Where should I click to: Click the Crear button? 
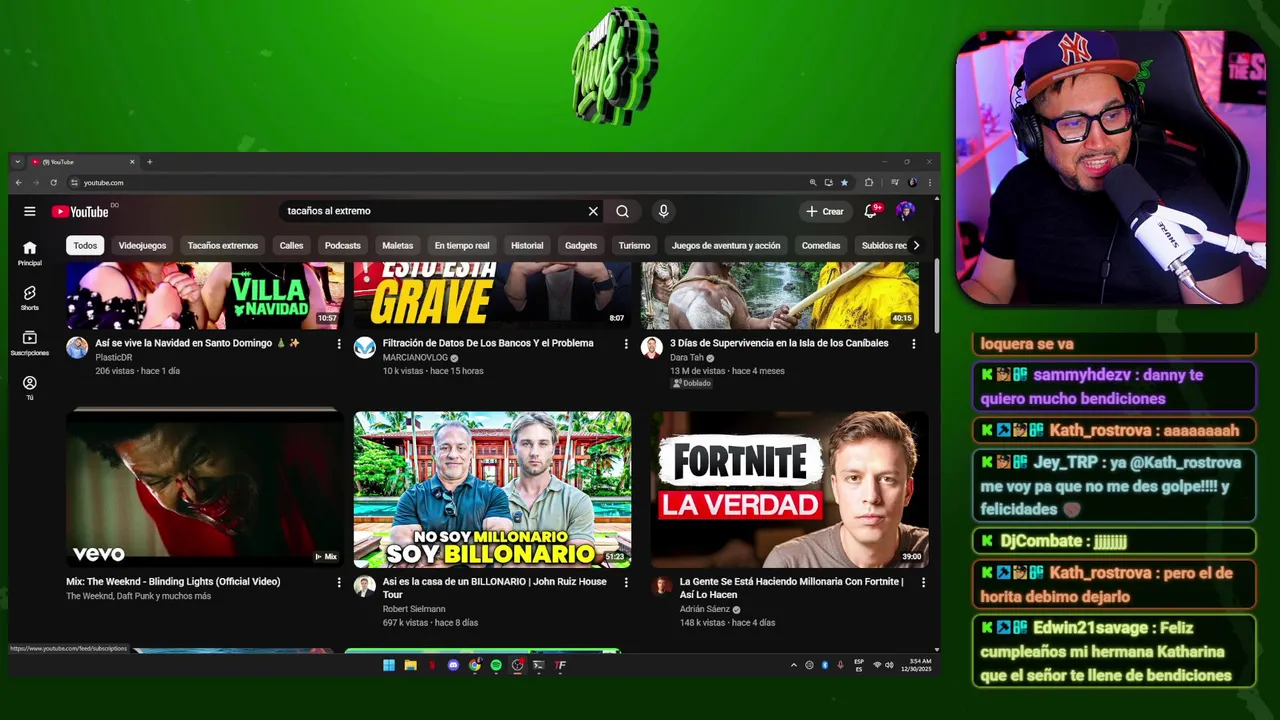(x=825, y=211)
